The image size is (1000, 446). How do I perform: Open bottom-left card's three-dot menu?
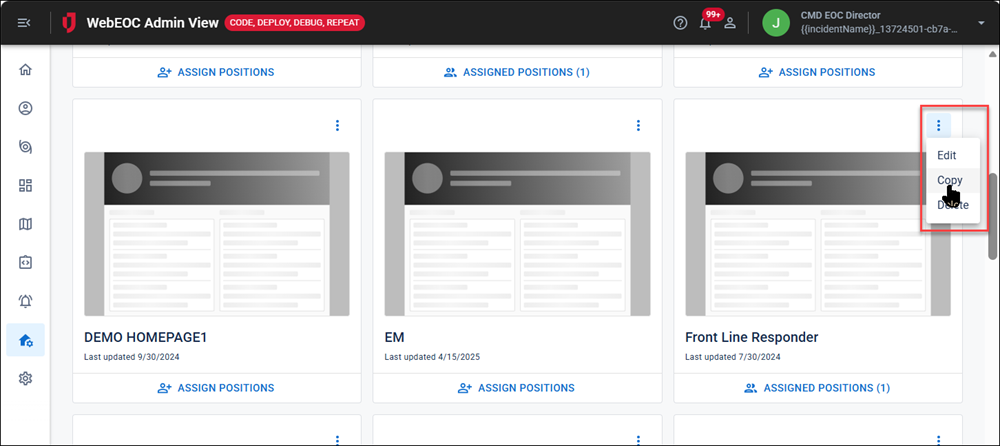(337, 440)
